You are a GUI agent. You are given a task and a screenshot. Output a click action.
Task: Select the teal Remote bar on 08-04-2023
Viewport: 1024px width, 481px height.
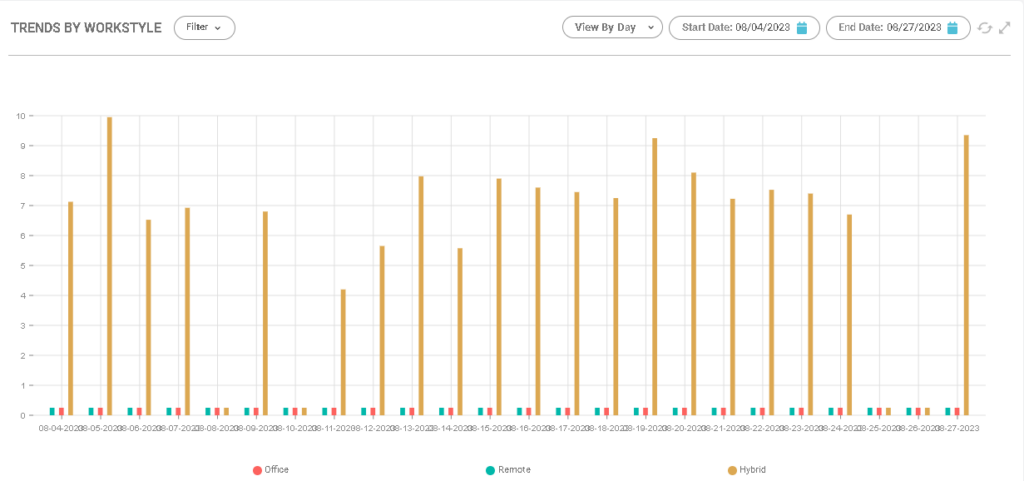point(52,411)
